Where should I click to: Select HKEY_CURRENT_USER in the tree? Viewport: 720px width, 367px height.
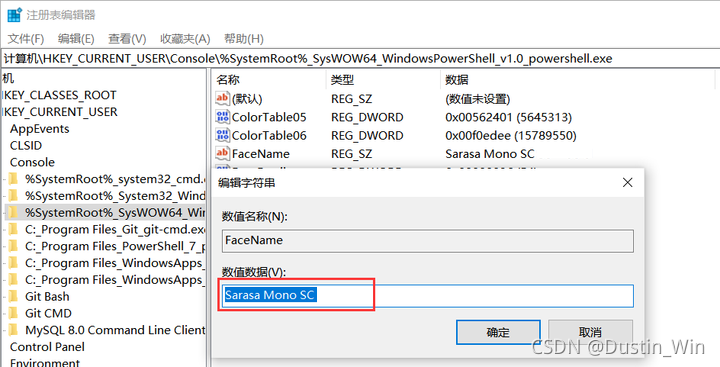(60, 112)
